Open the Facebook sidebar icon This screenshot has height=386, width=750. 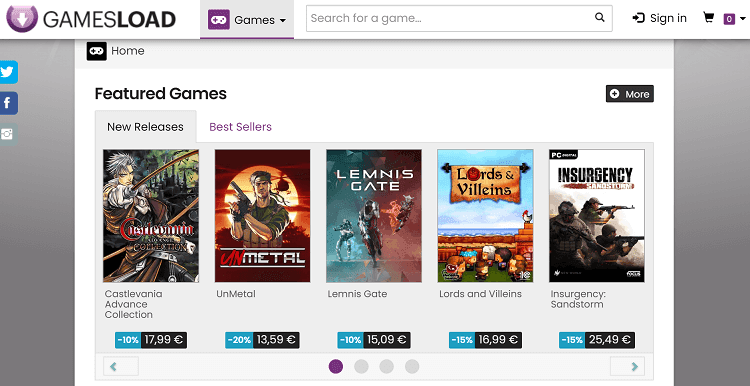8,103
